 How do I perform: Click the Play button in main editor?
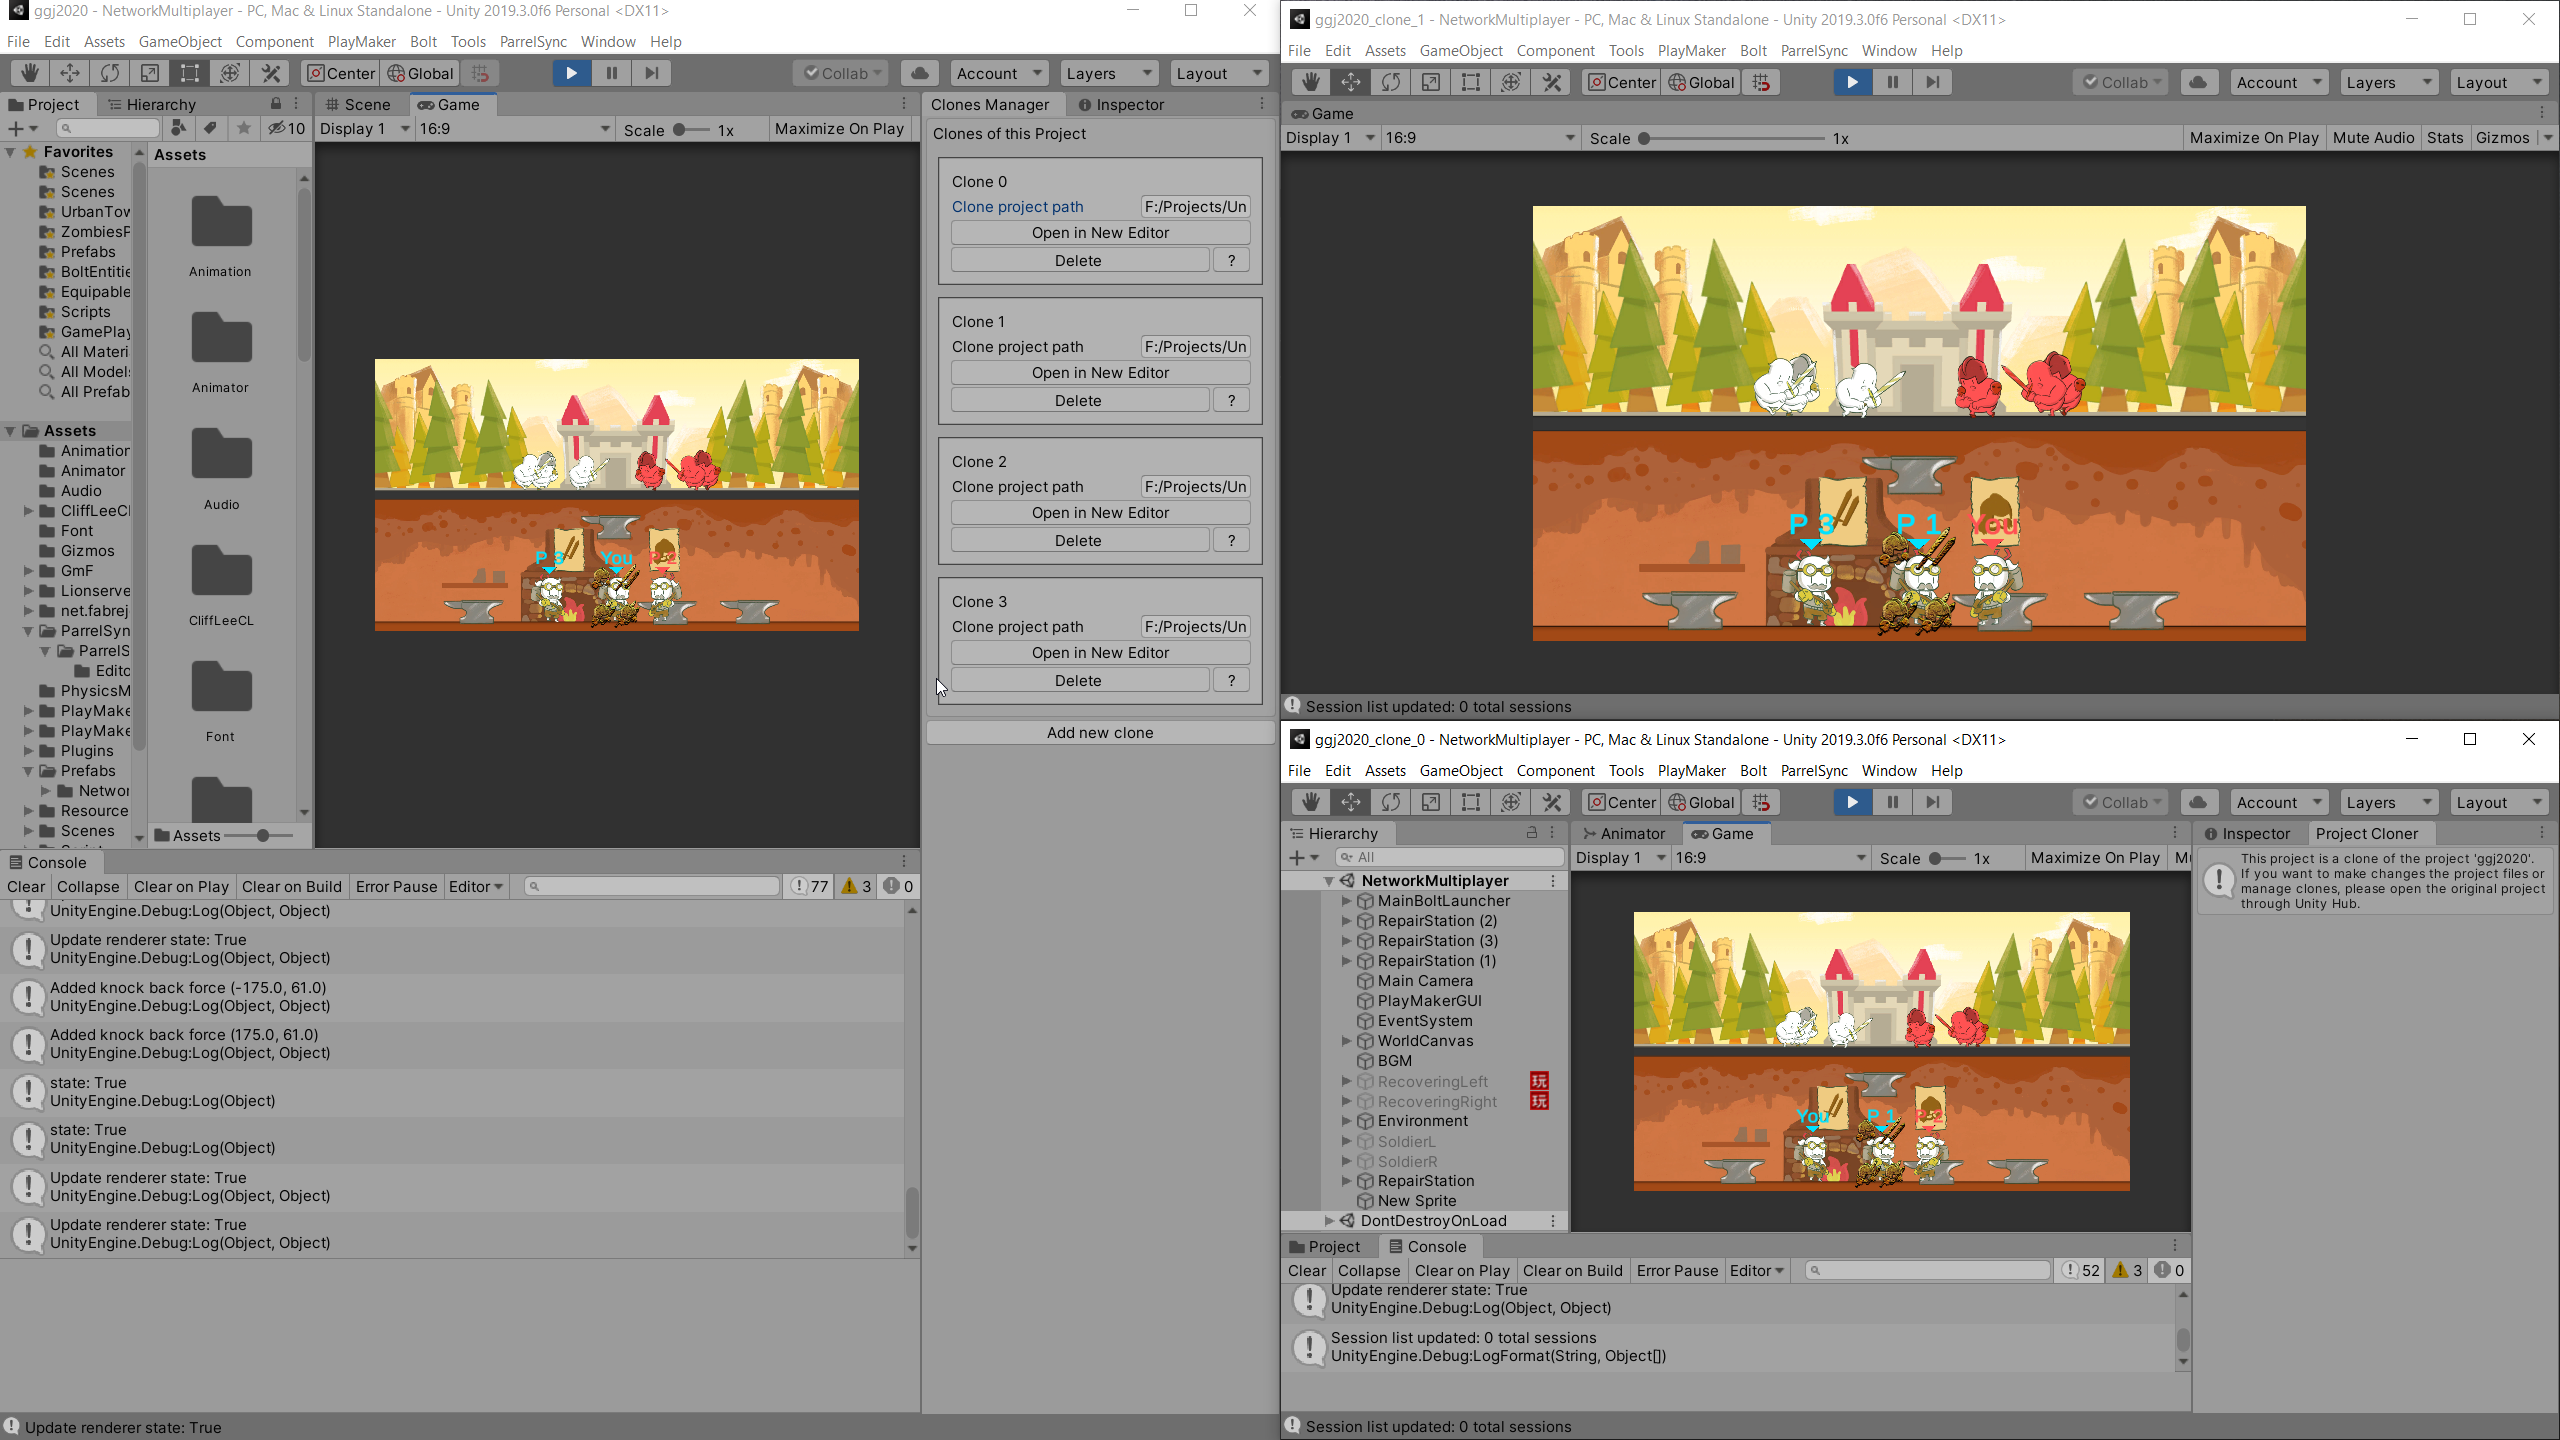tap(571, 73)
